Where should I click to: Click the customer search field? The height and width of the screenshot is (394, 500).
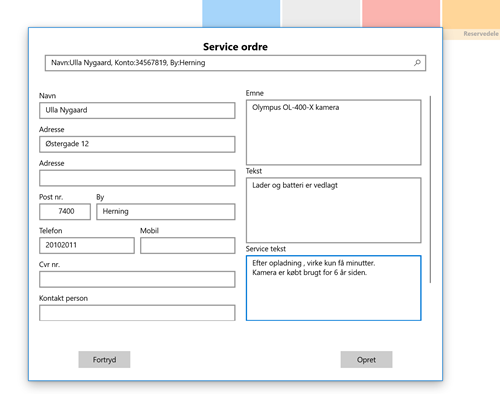click(235, 63)
